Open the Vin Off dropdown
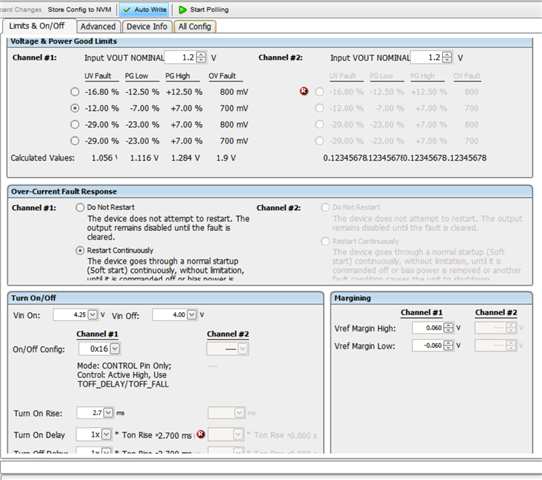The width and height of the screenshot is (542, 480). coord(192,314)
